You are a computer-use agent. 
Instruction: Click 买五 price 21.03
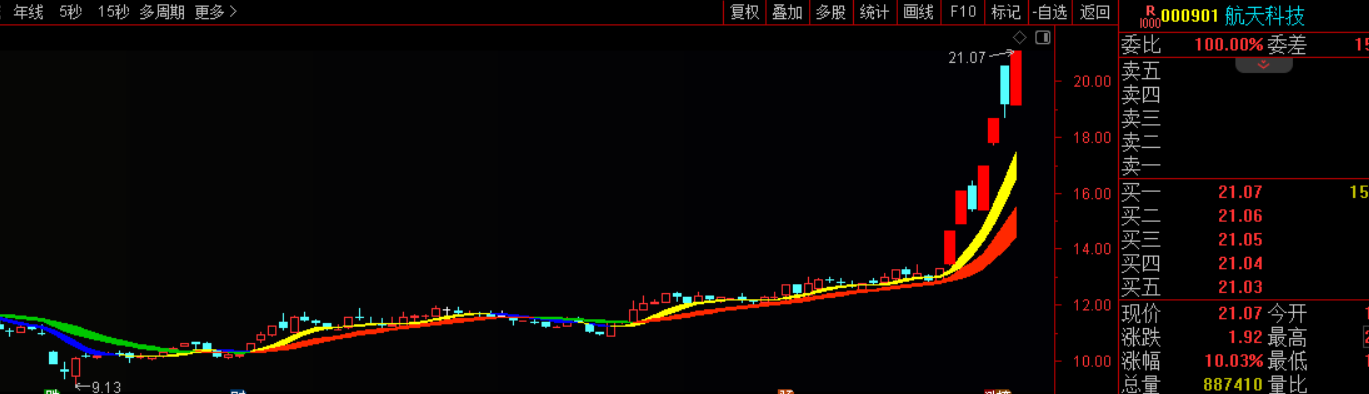pyautogui.click(x=1240, y=288)
